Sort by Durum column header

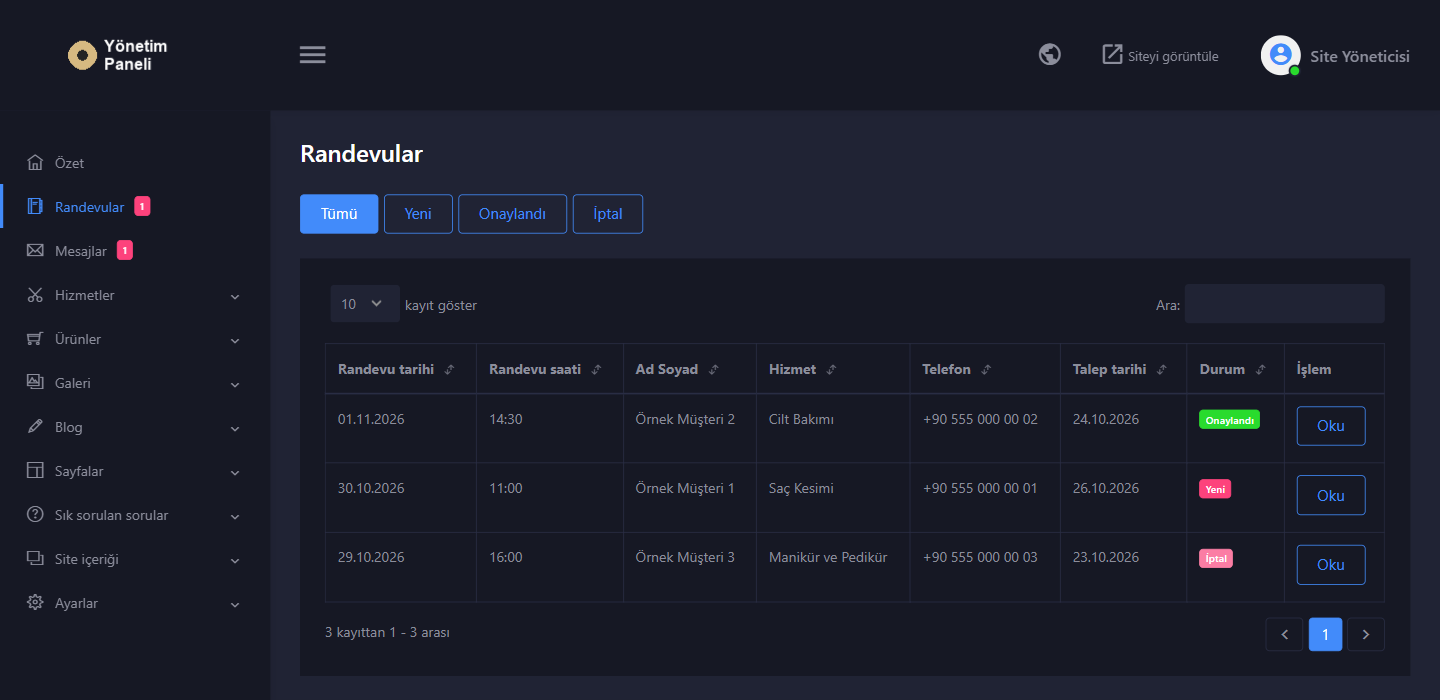coord(1235,369)
